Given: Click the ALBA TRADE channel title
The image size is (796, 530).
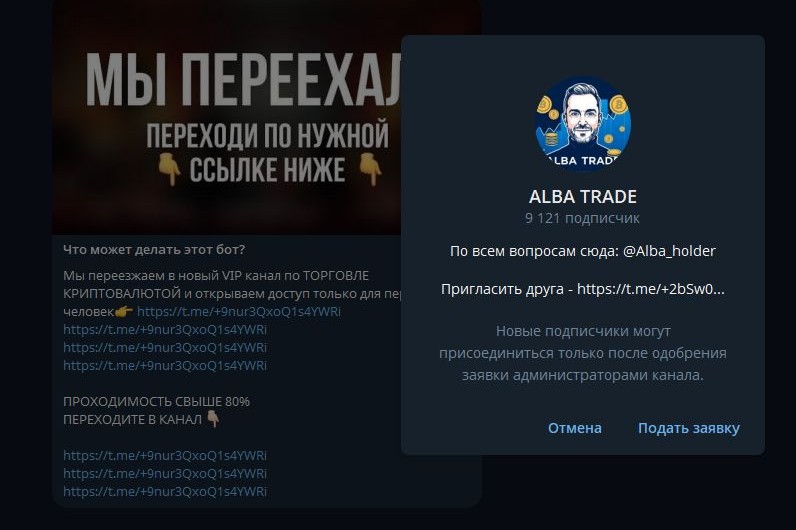Looking at the screenshot, I should (x=583, y=196).
